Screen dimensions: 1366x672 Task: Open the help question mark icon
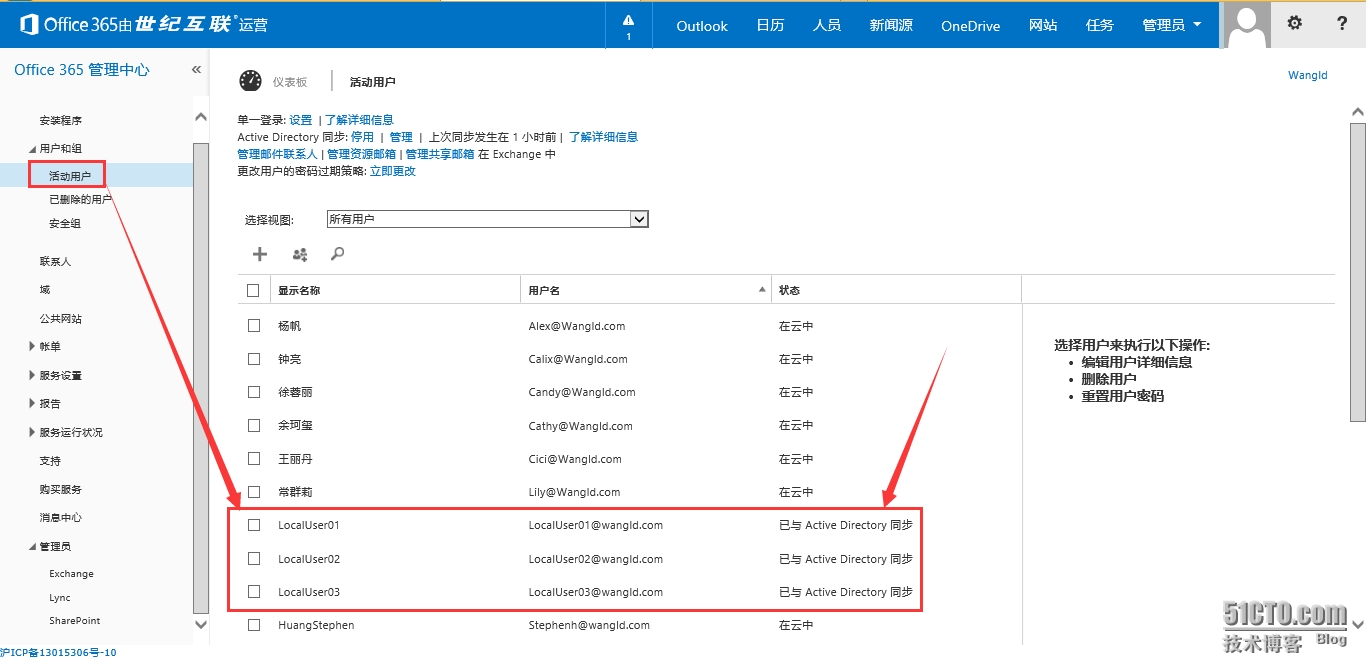point(1342,23)
